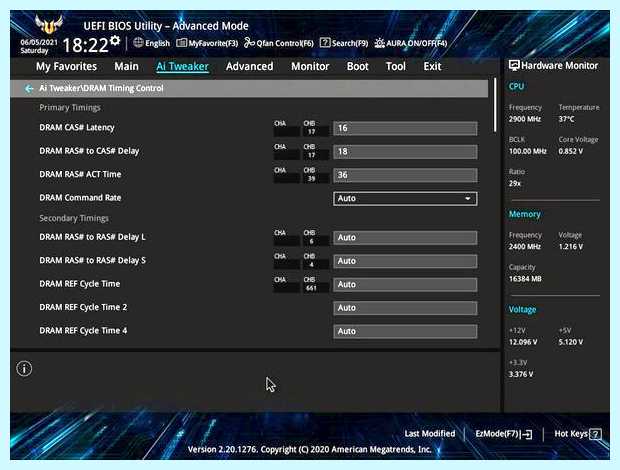
Task: Click the DRAM RAS# to RAS# Delay L field
Action: pyautogui.click(x=405, y=238)
